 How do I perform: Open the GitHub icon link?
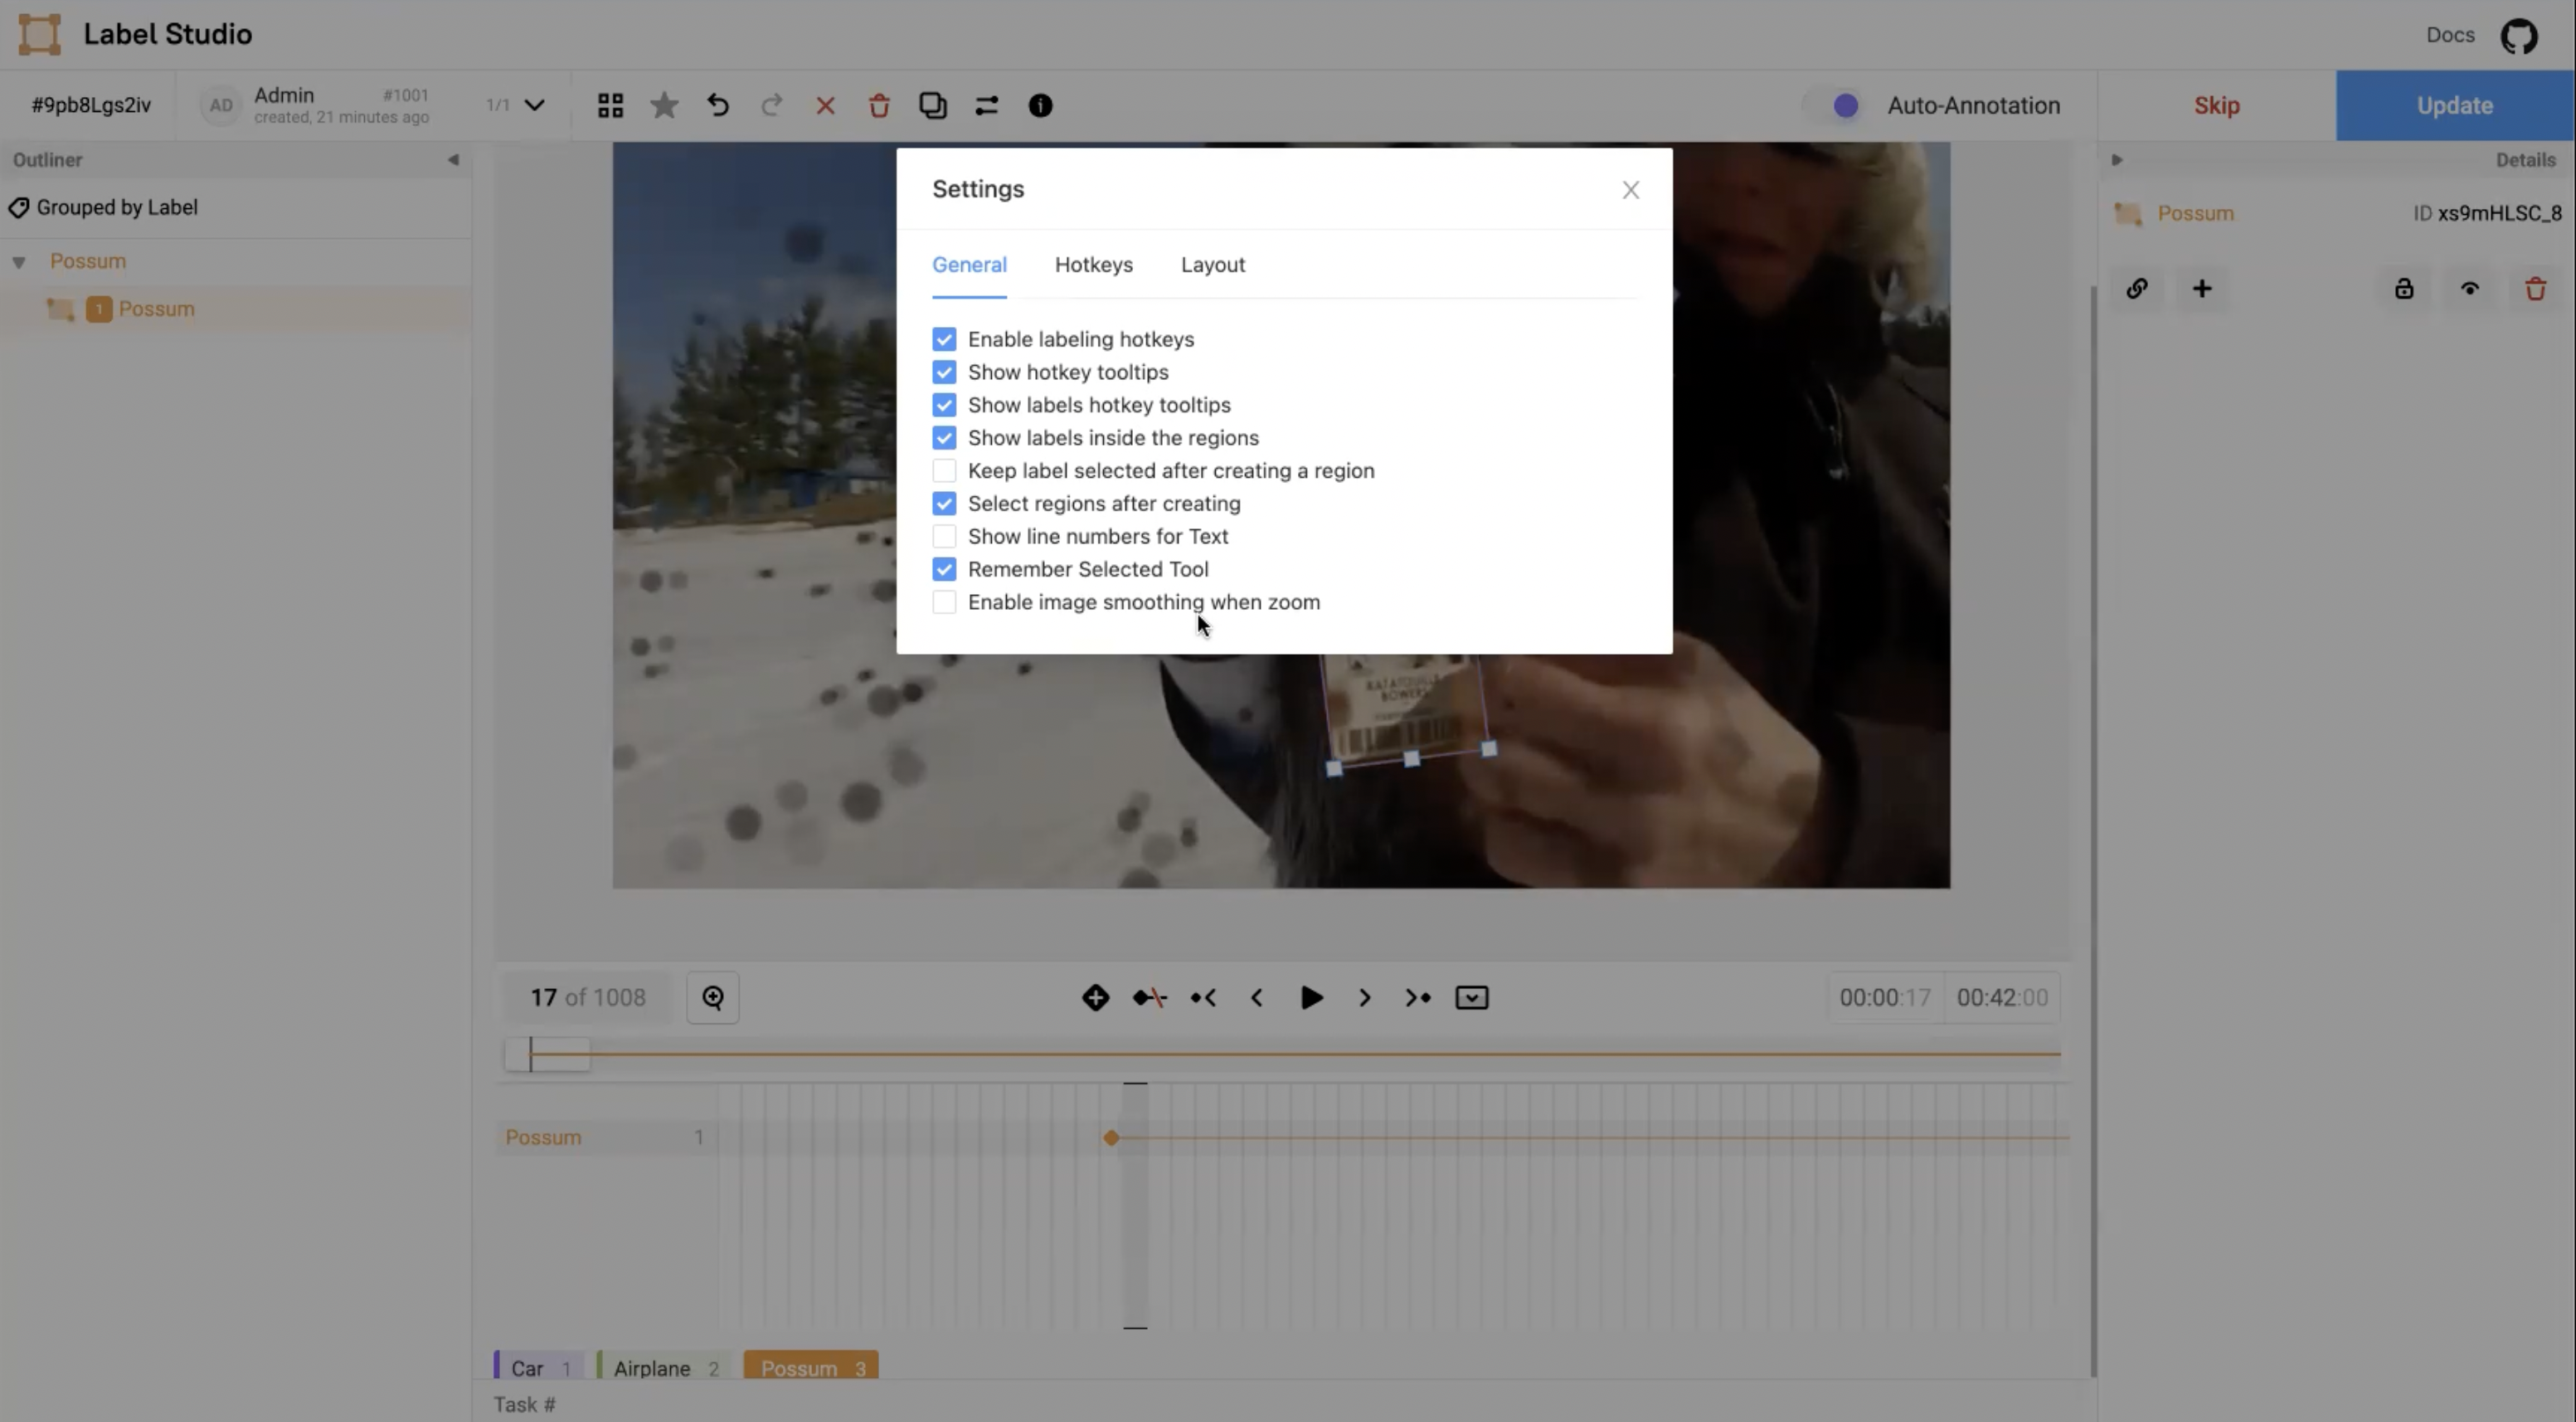(2519, 35)
